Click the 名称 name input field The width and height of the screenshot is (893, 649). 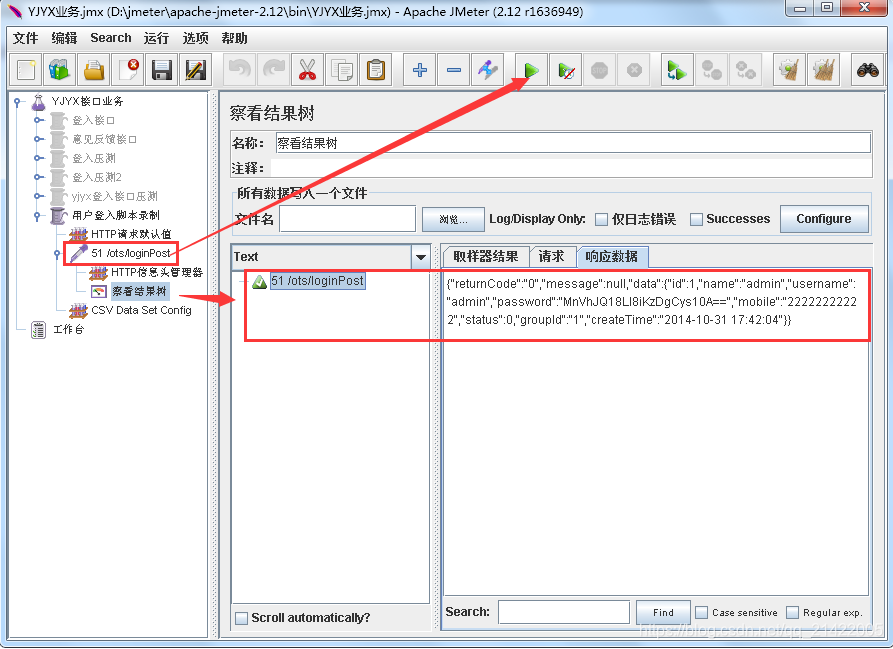573,143
